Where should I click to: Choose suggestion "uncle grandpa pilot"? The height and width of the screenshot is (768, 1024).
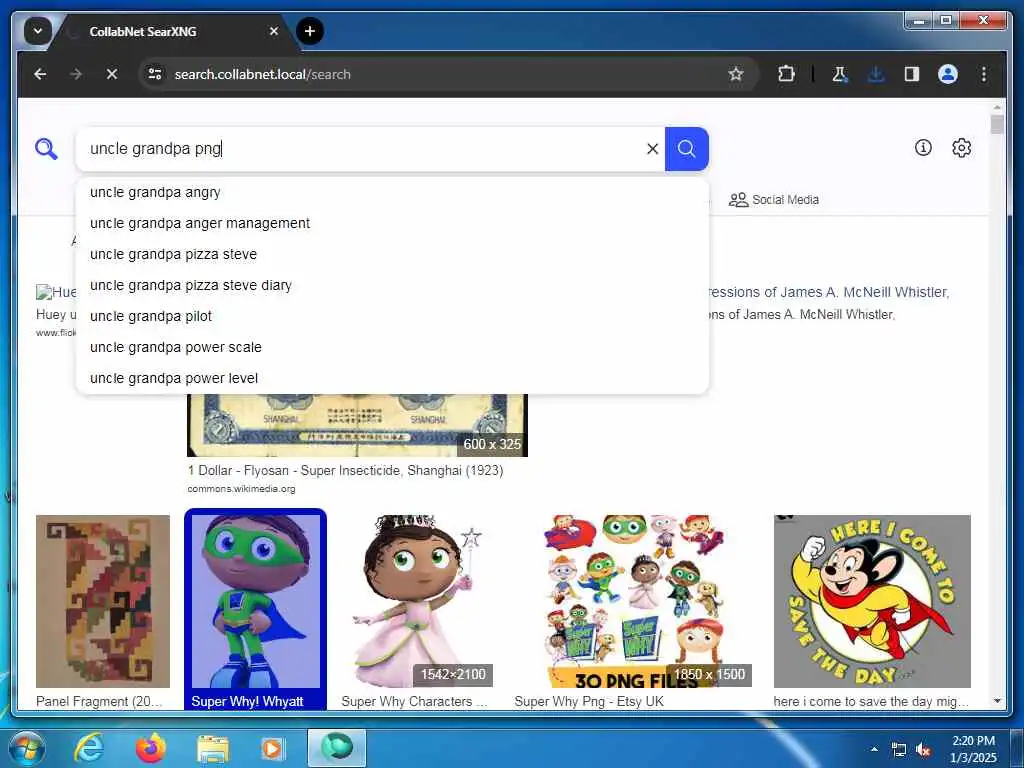392,316
